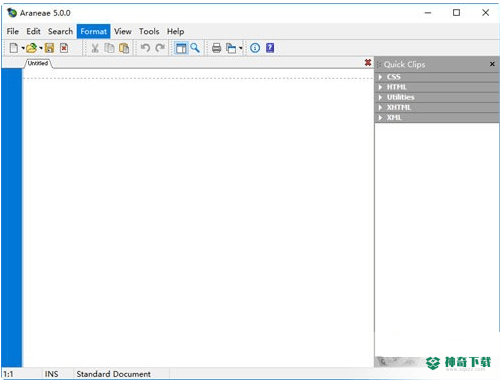500x381 pixels.
Task: Select the Untitled document tab
Action: [38, 63]
